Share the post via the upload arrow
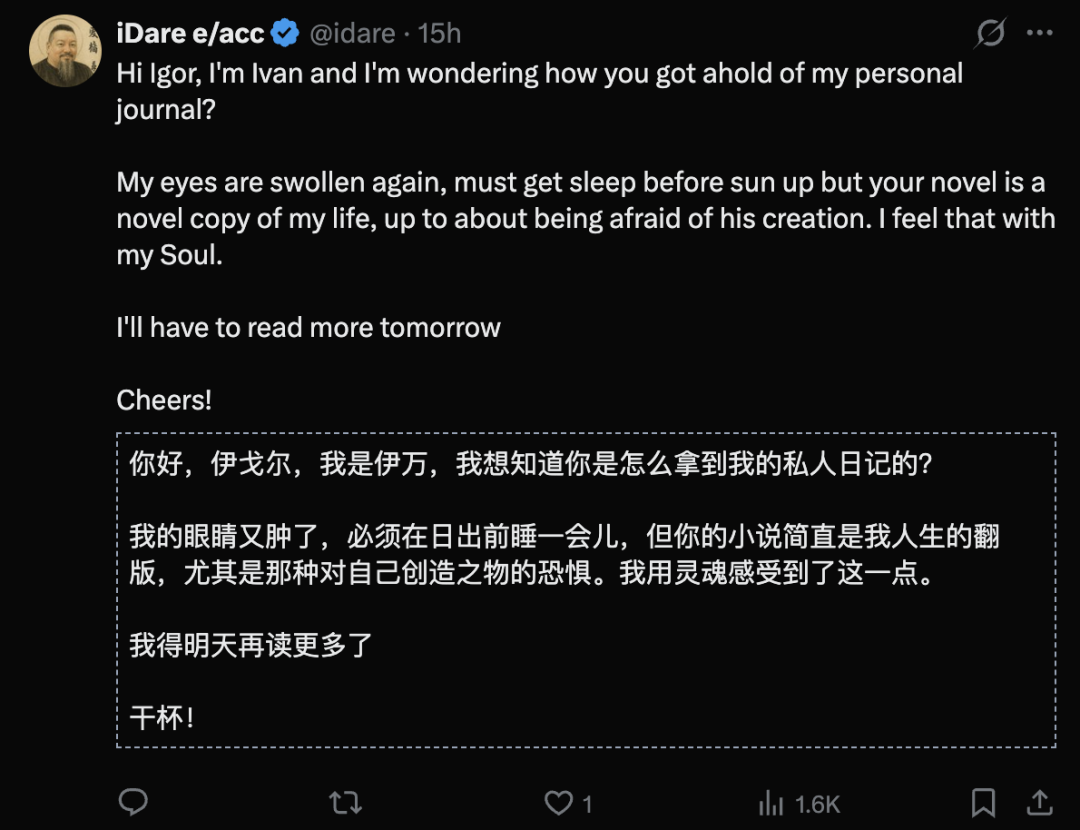This screenshot has height=830, width=1080. [1039, 802]
